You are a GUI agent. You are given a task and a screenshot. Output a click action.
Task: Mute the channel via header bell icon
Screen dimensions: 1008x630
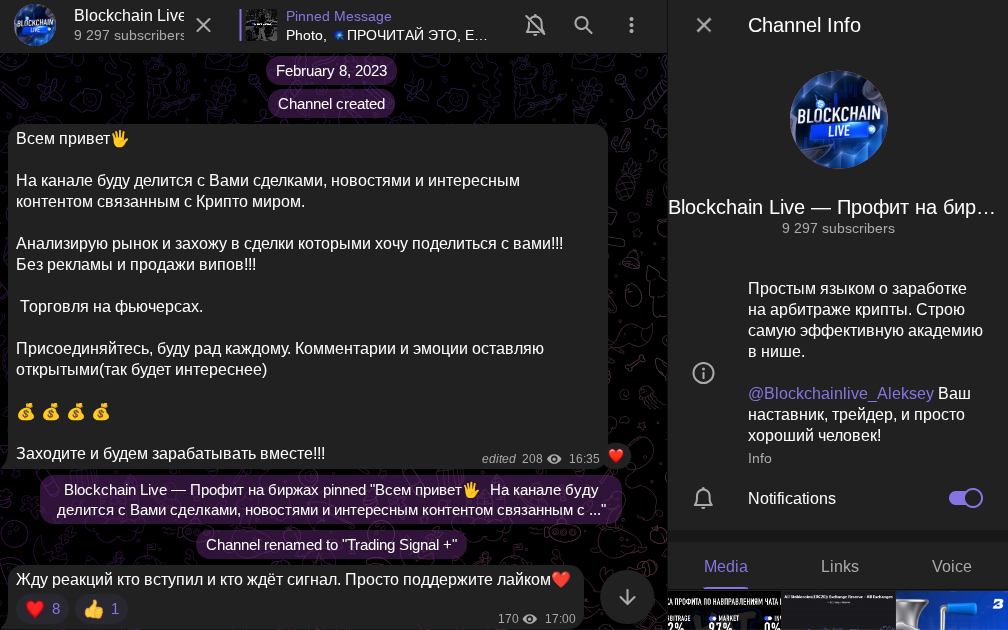coord(535,25)
